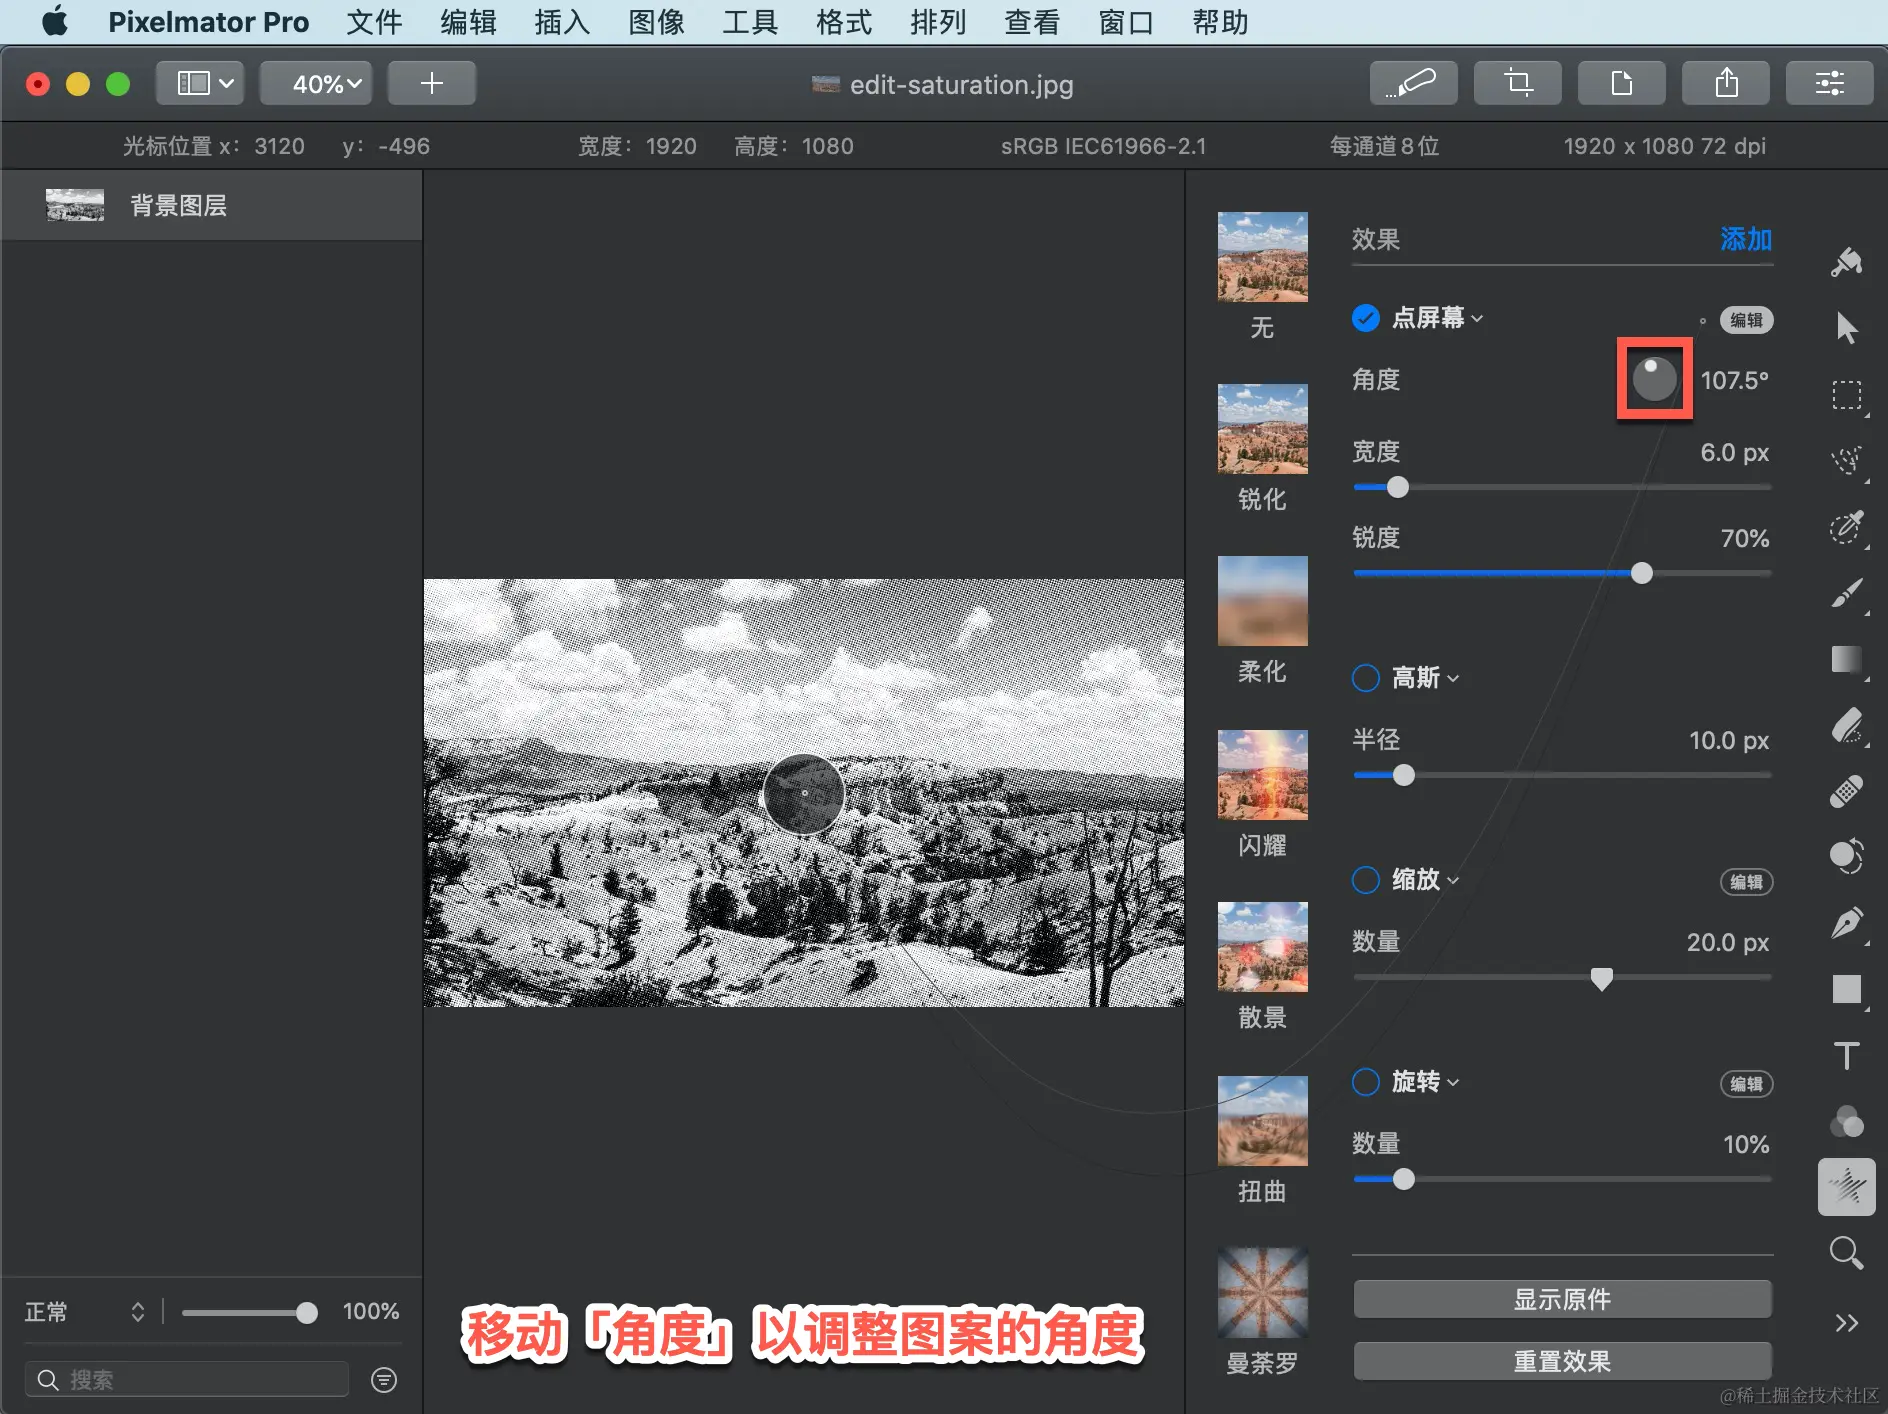Click the 角度 angle dial knob

coord(1654,379)
